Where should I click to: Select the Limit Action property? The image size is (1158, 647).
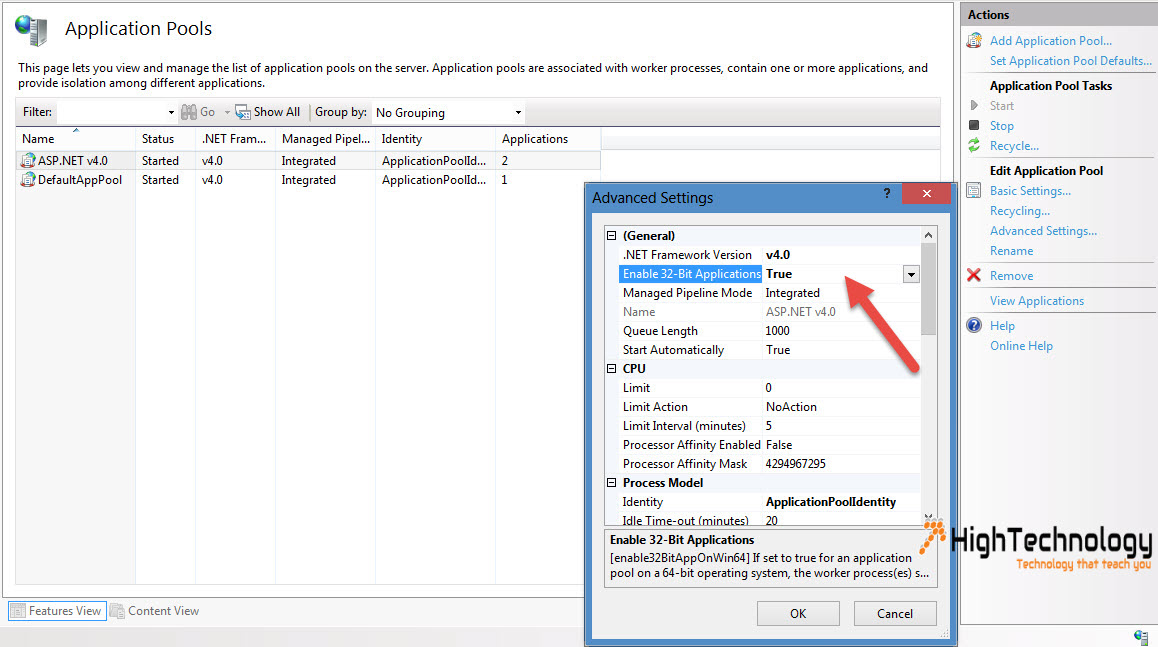(x=770, y=407)
